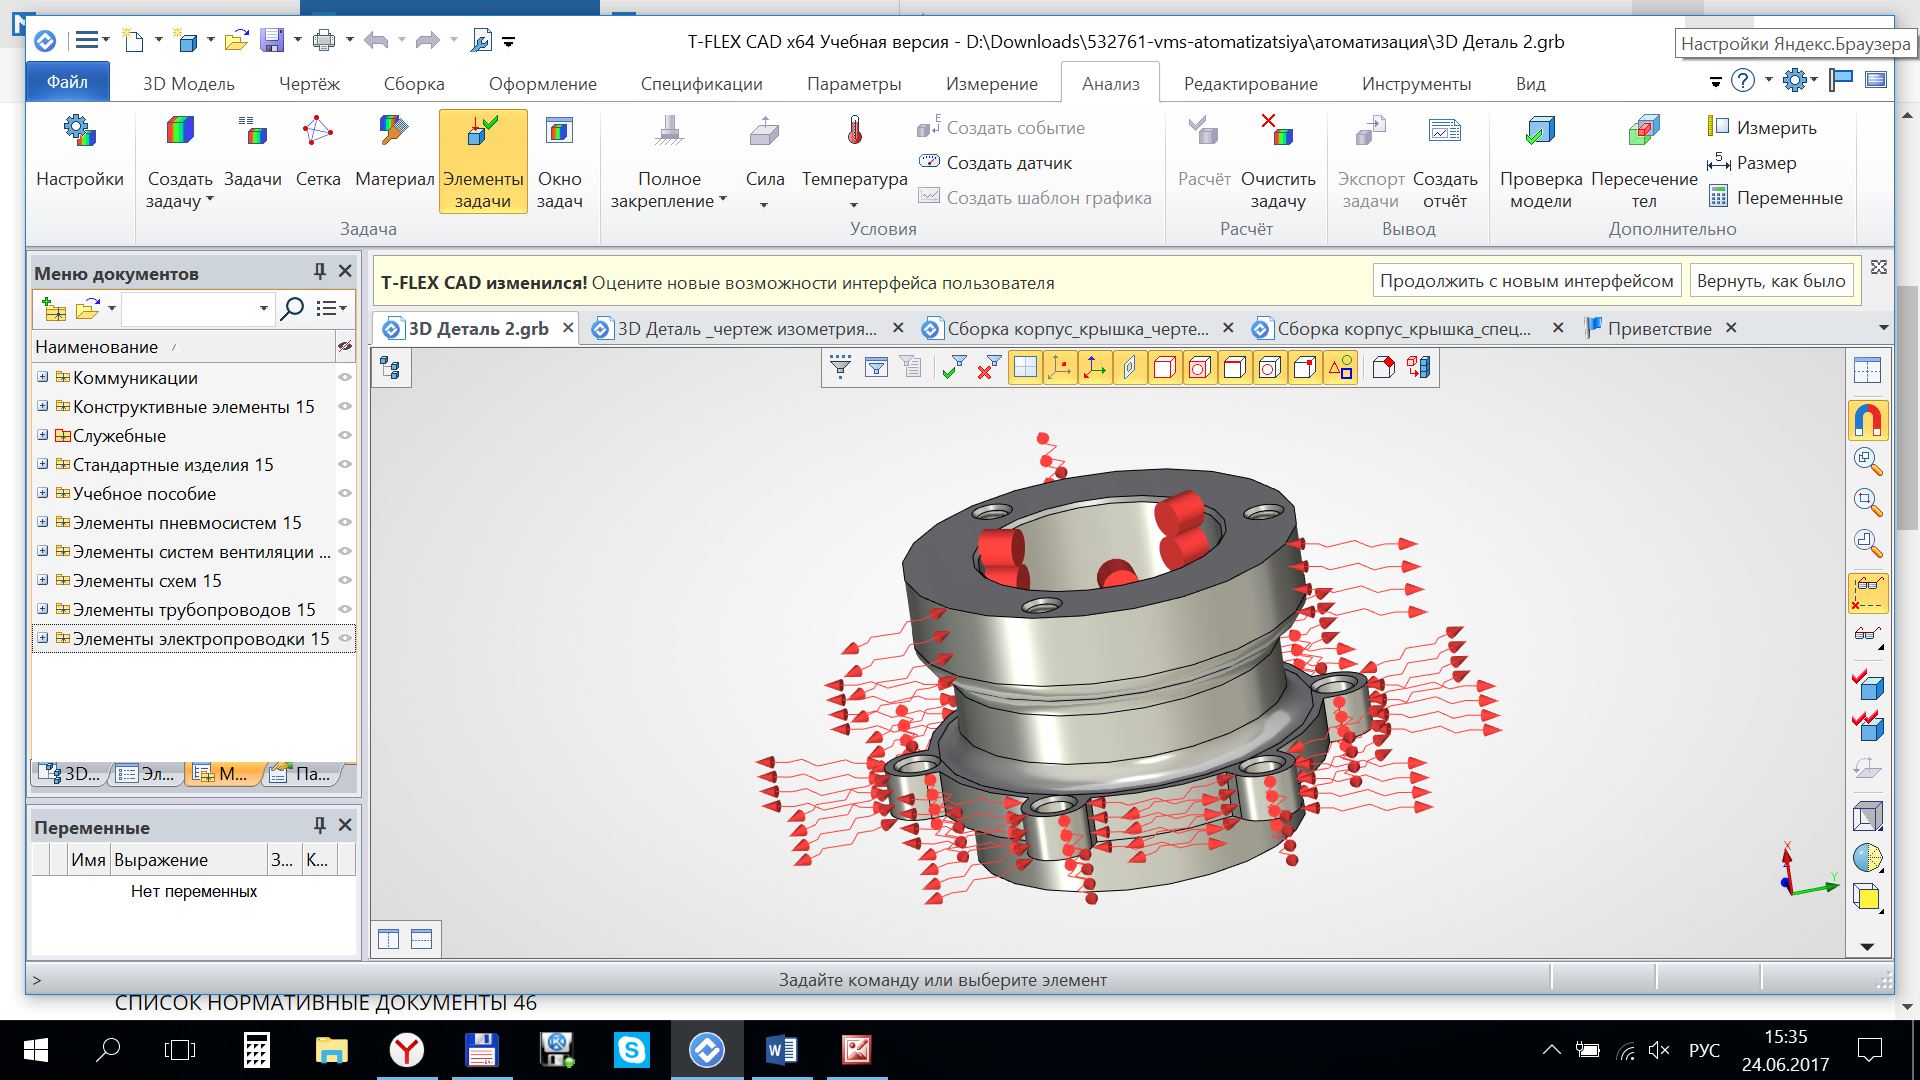The height and width of the screenshot is (1080, 1920).
Task: Click Продолжить с новым интерфейсом
Action: (x=1526, y=281)
